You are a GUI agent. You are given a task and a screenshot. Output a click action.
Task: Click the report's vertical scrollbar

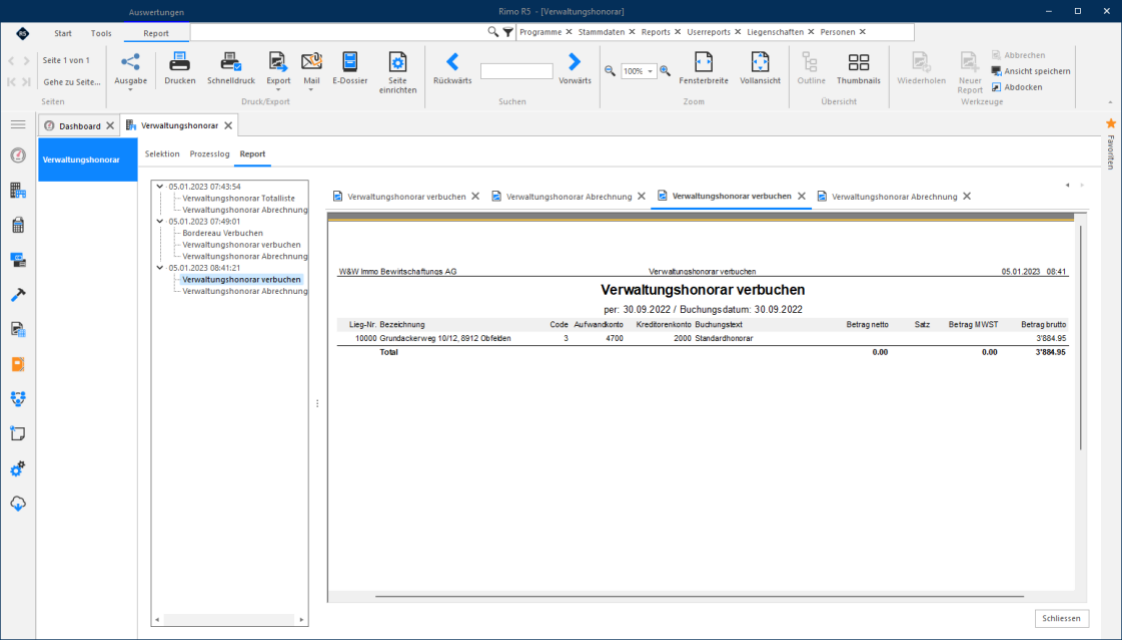coord(1080,338)
